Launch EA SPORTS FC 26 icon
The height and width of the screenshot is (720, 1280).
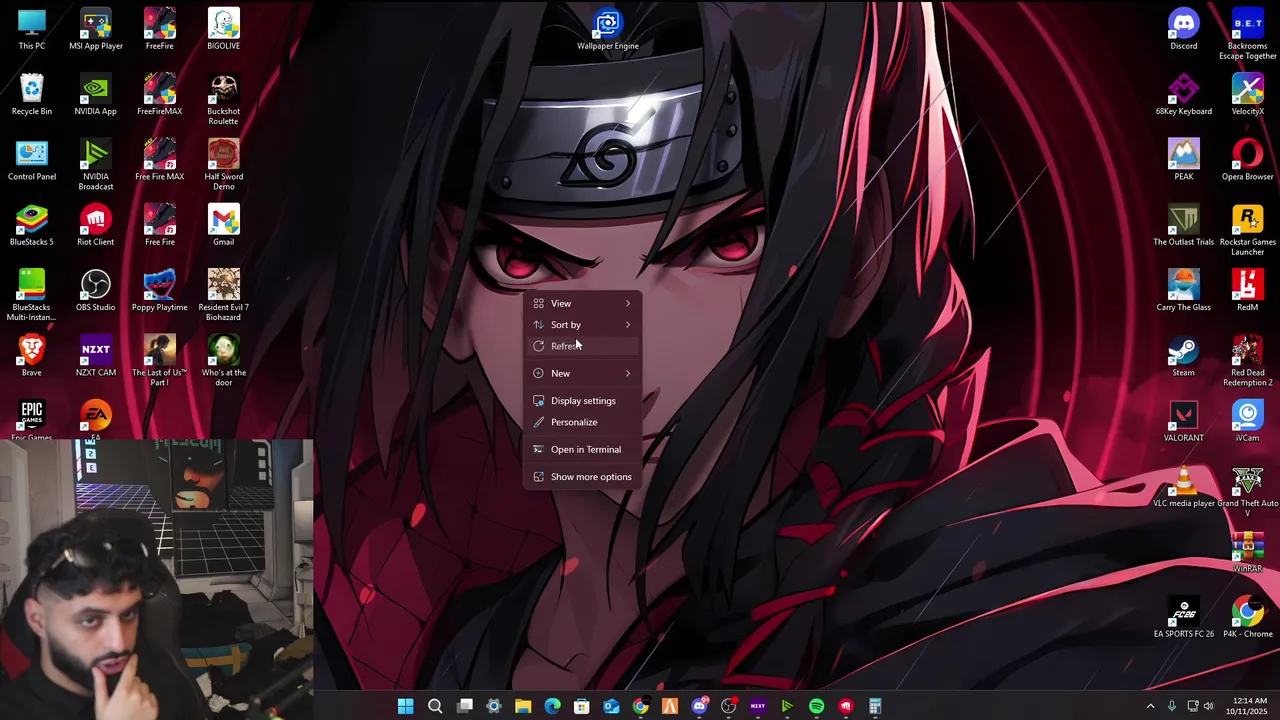point(1184,617)
